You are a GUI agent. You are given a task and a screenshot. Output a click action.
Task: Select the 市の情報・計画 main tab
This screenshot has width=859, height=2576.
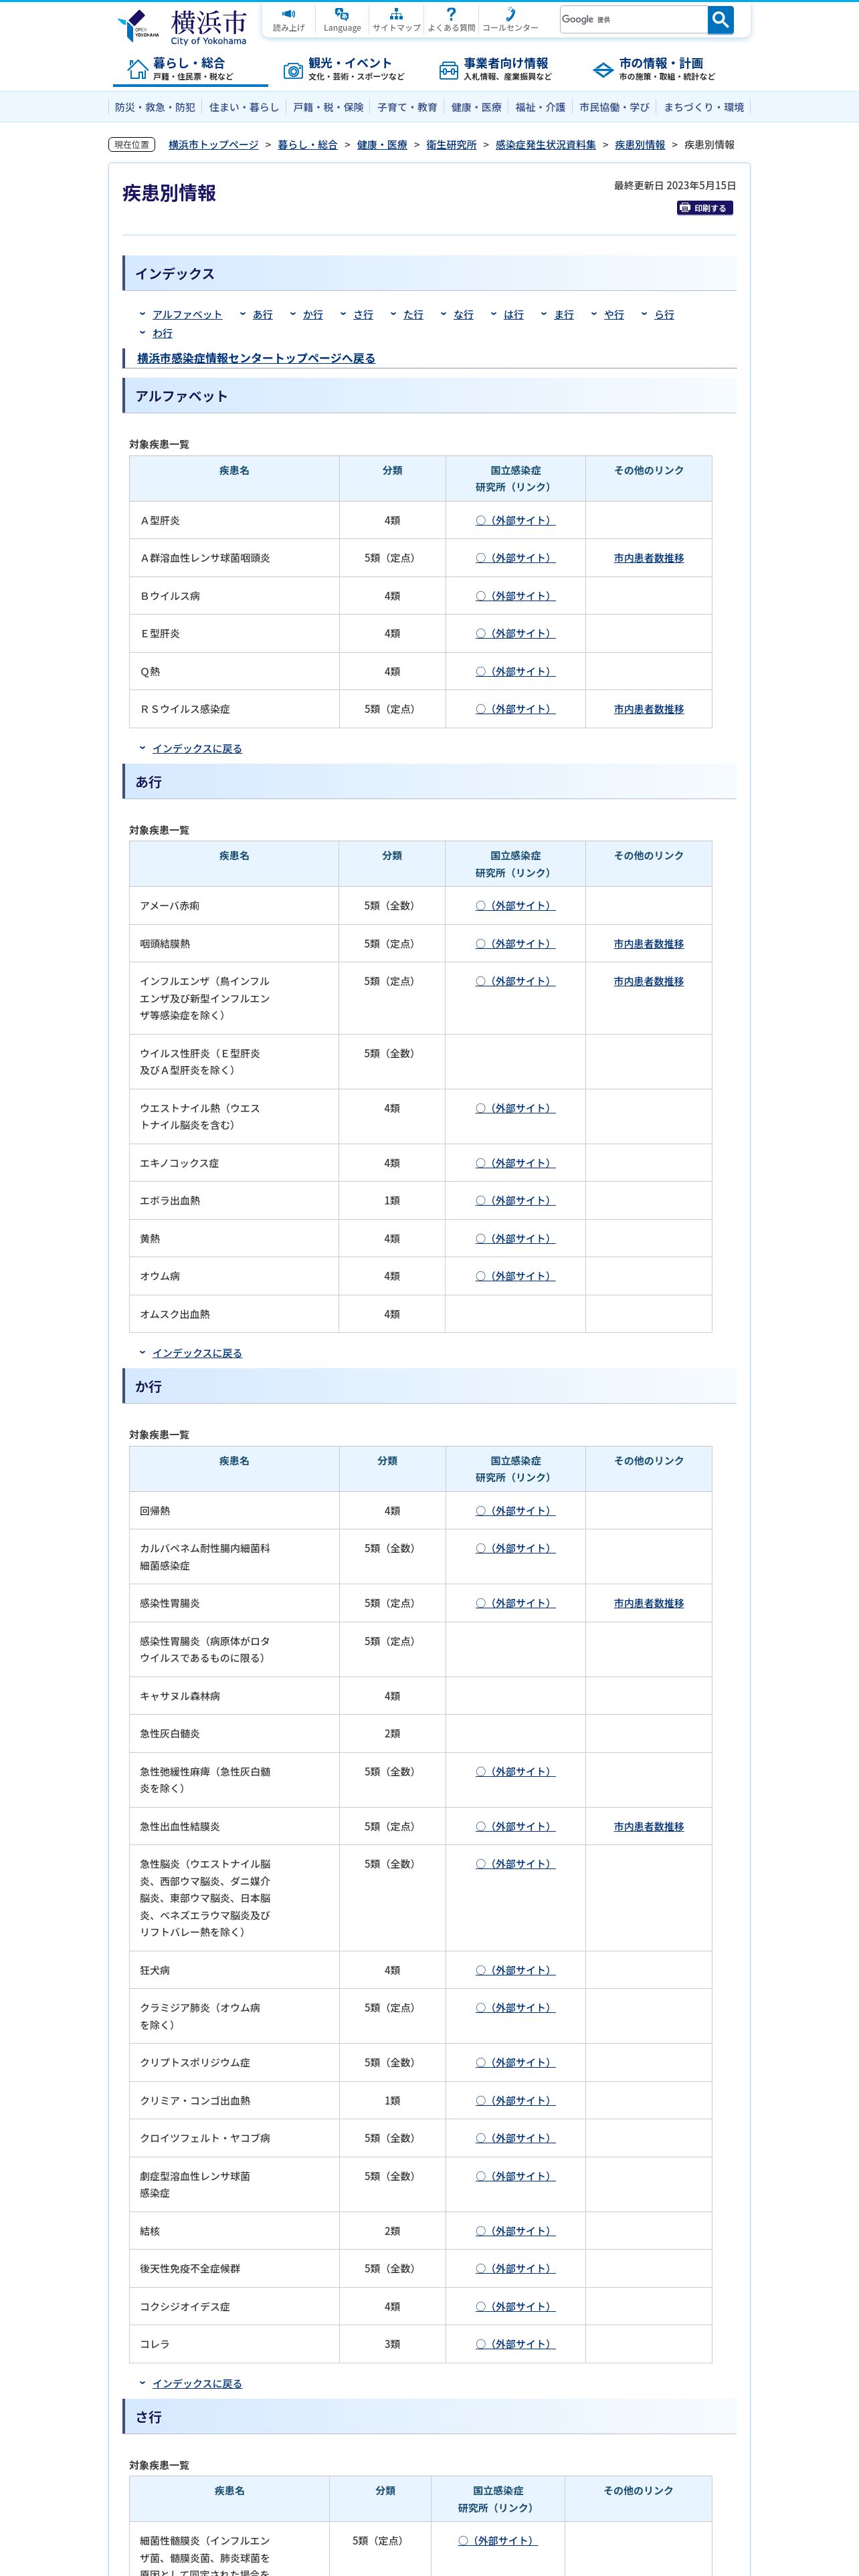click(655, 69)
